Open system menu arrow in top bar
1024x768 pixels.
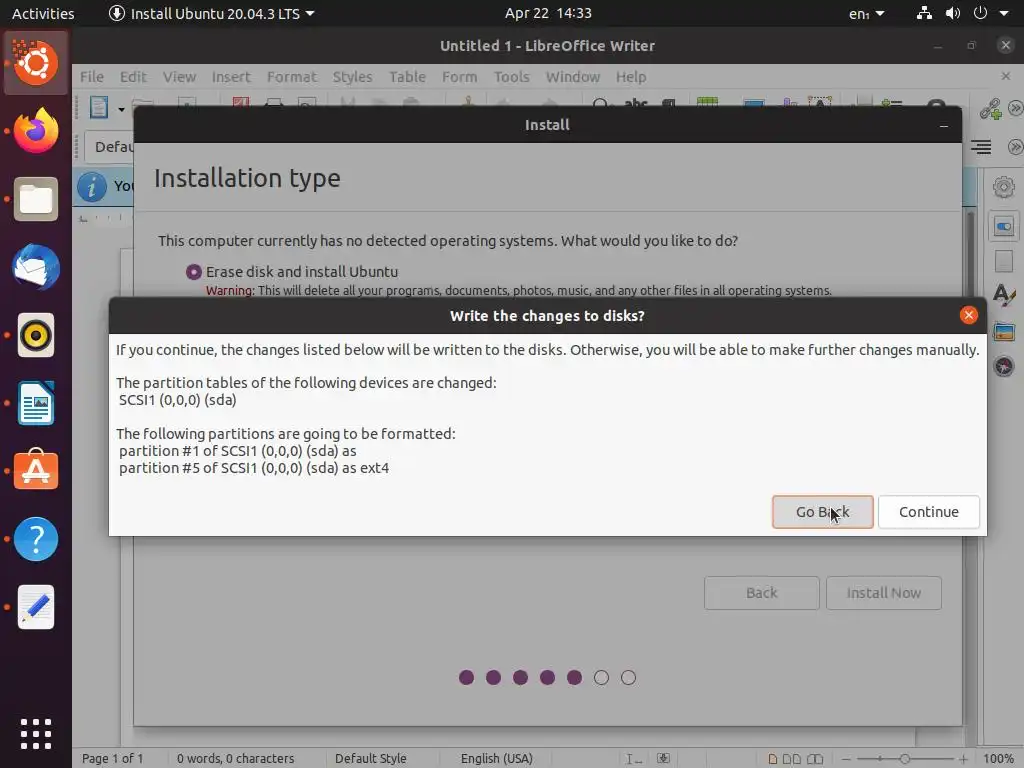(1004, 13)
